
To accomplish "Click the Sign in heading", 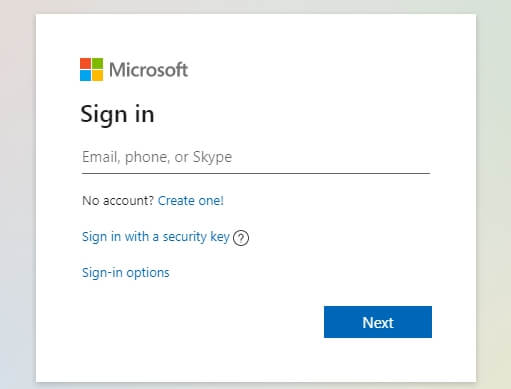I will [117, 114].
